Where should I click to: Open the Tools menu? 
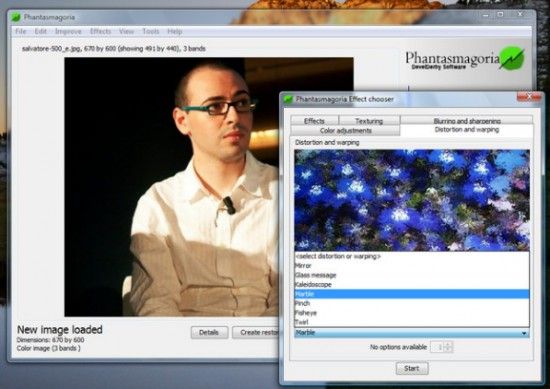(150, 32)
